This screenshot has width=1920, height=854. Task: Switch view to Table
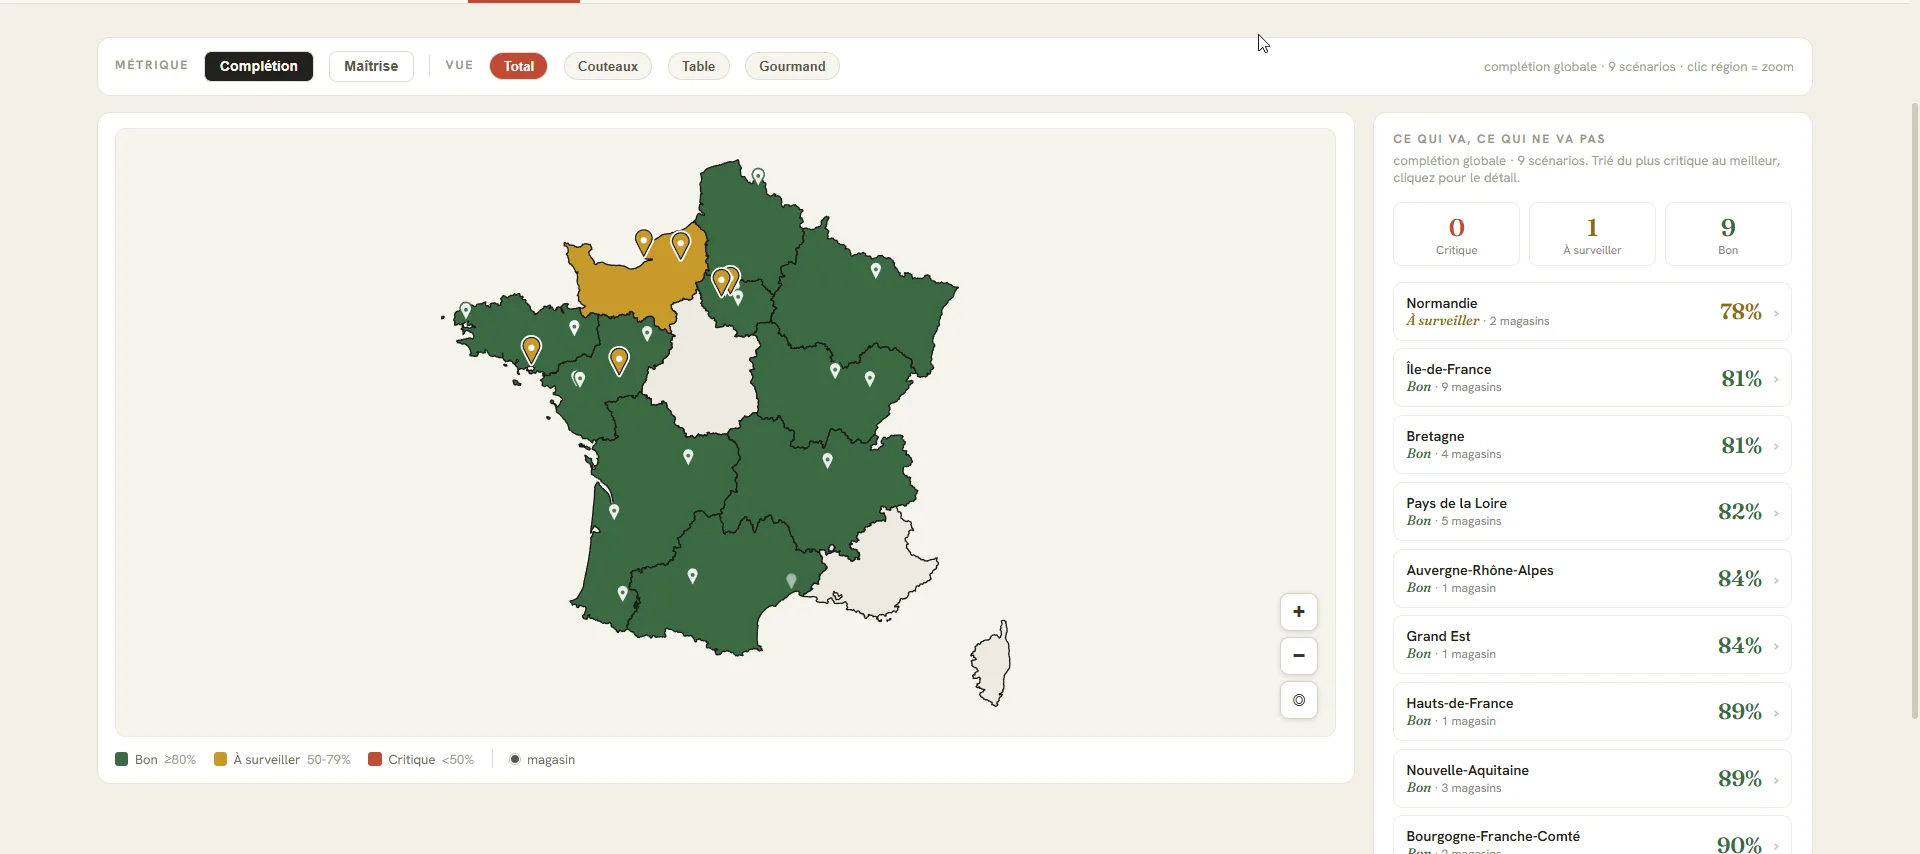(x=698, y=66)
